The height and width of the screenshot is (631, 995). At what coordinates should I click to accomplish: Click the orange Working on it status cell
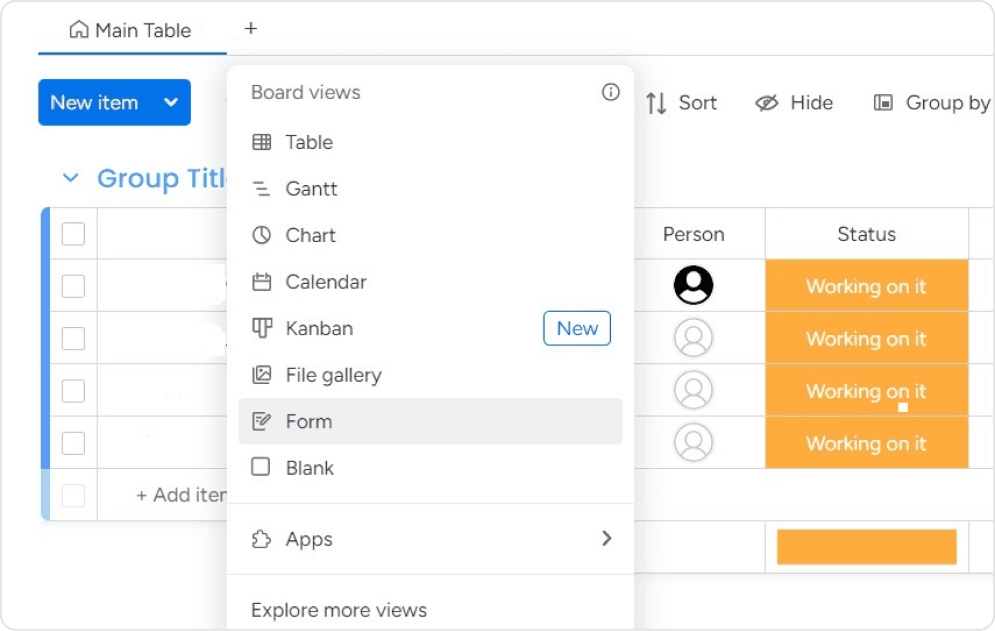(x=866, y=286)
